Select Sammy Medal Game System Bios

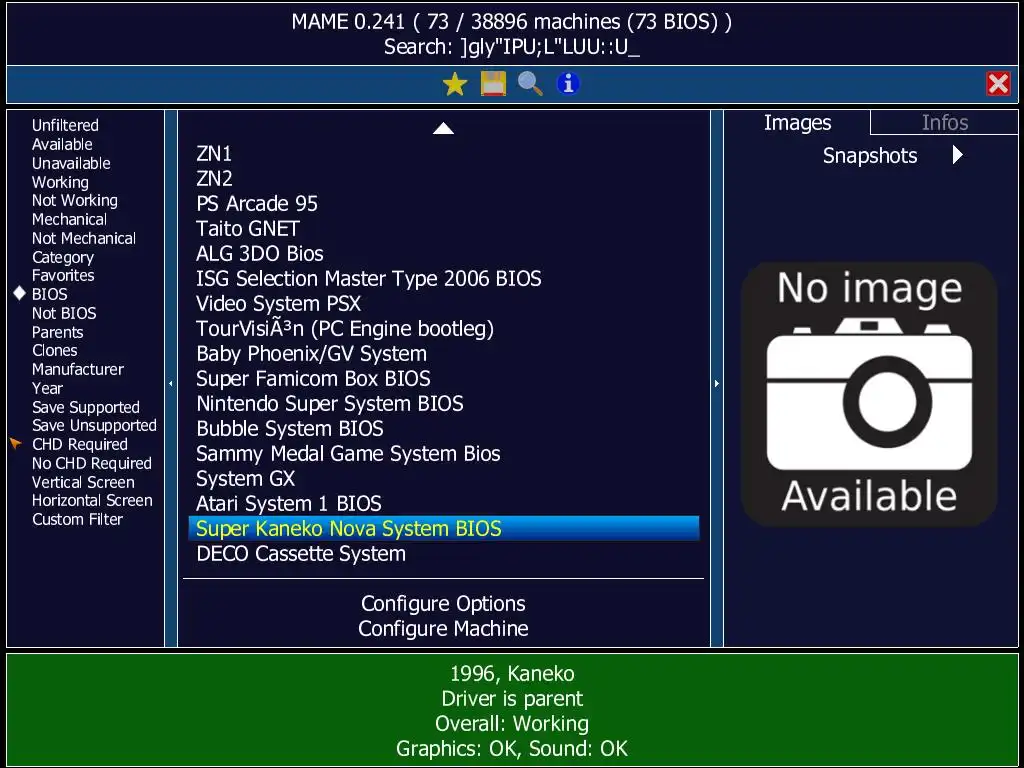(443, 454)
